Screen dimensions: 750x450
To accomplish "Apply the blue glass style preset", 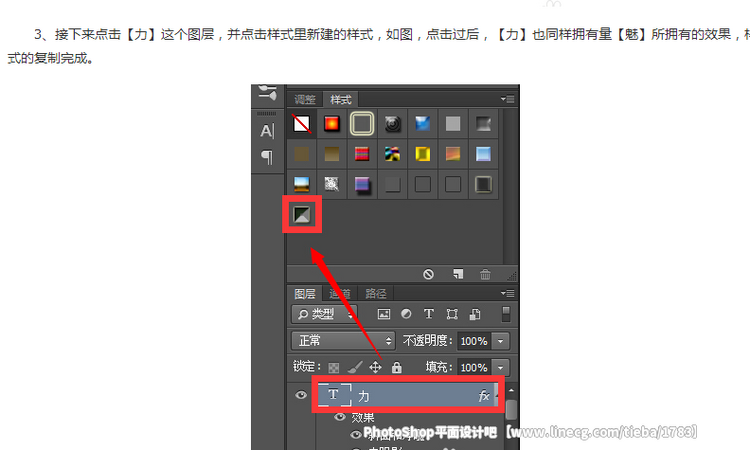I will coord(422,124).
